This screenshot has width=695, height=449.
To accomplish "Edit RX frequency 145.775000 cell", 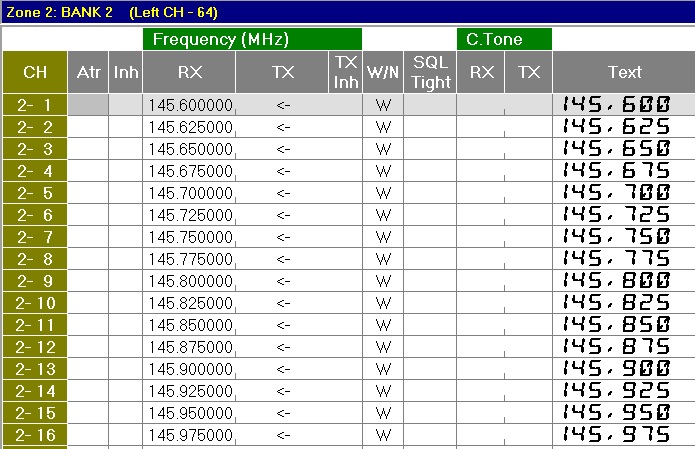I will [189, 259].
